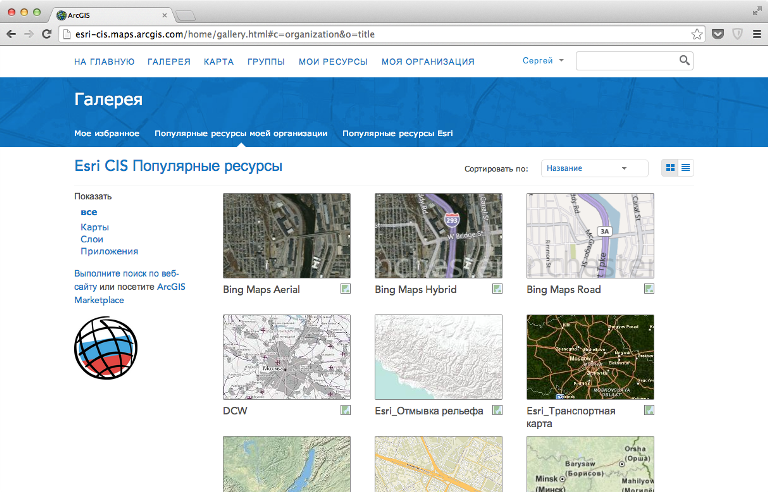Go to НА ГЛАВНУЮ menu item
This screenshot has width=768, height=492.
[104, 62]
